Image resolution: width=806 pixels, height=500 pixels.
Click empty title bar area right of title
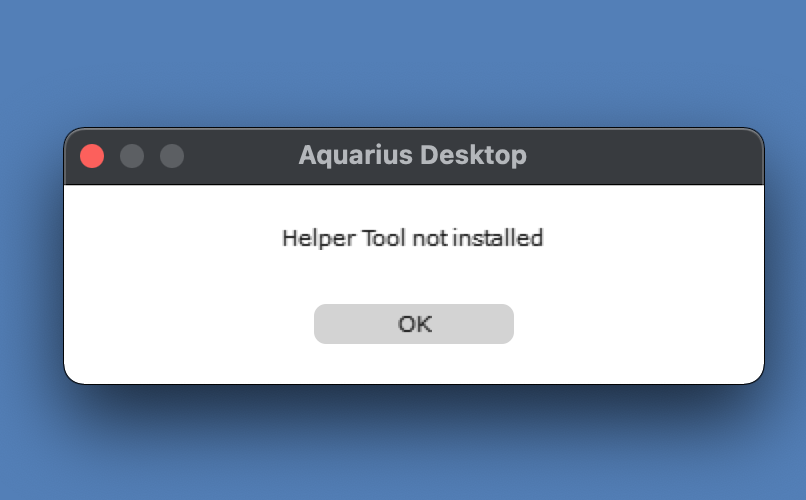tap(643, 156)
